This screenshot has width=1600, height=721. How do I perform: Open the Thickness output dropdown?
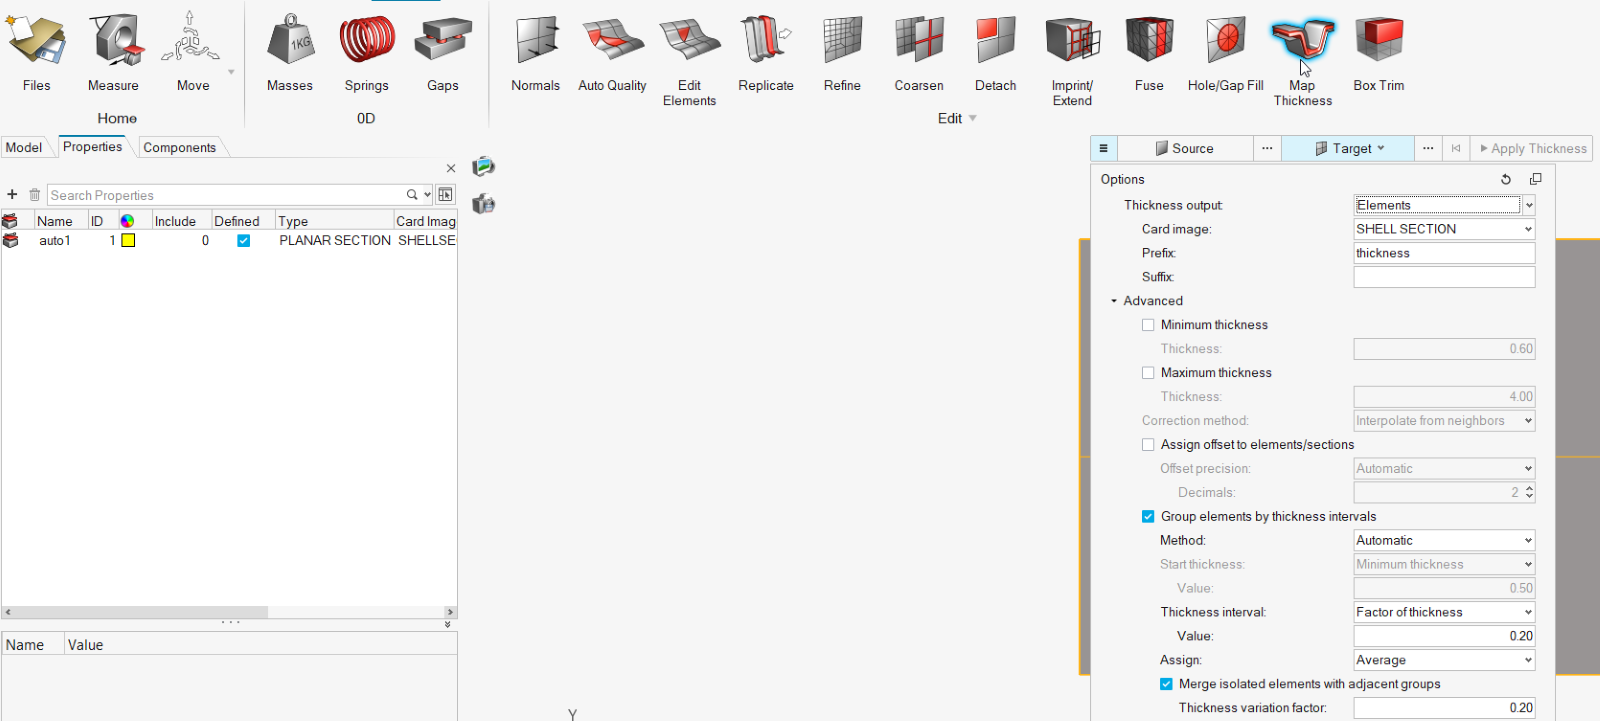(x=1444, y=205)
